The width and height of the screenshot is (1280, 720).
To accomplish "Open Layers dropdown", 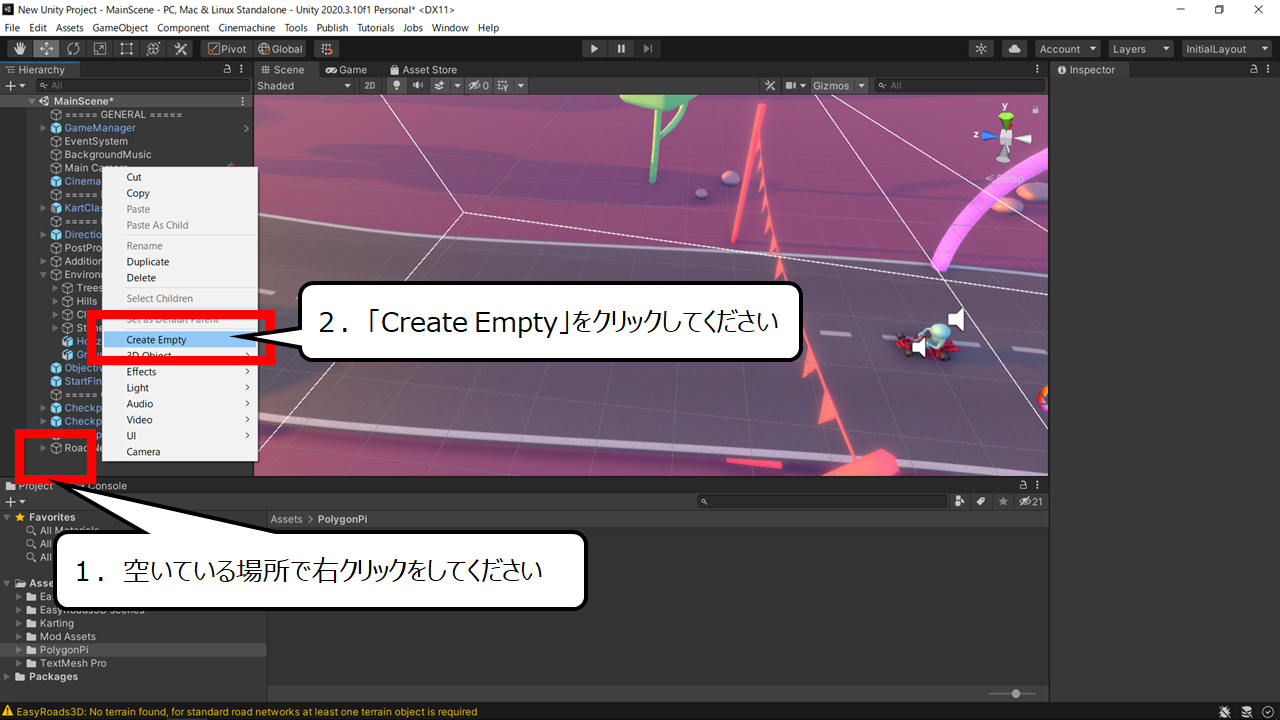I will [1140, 48].
